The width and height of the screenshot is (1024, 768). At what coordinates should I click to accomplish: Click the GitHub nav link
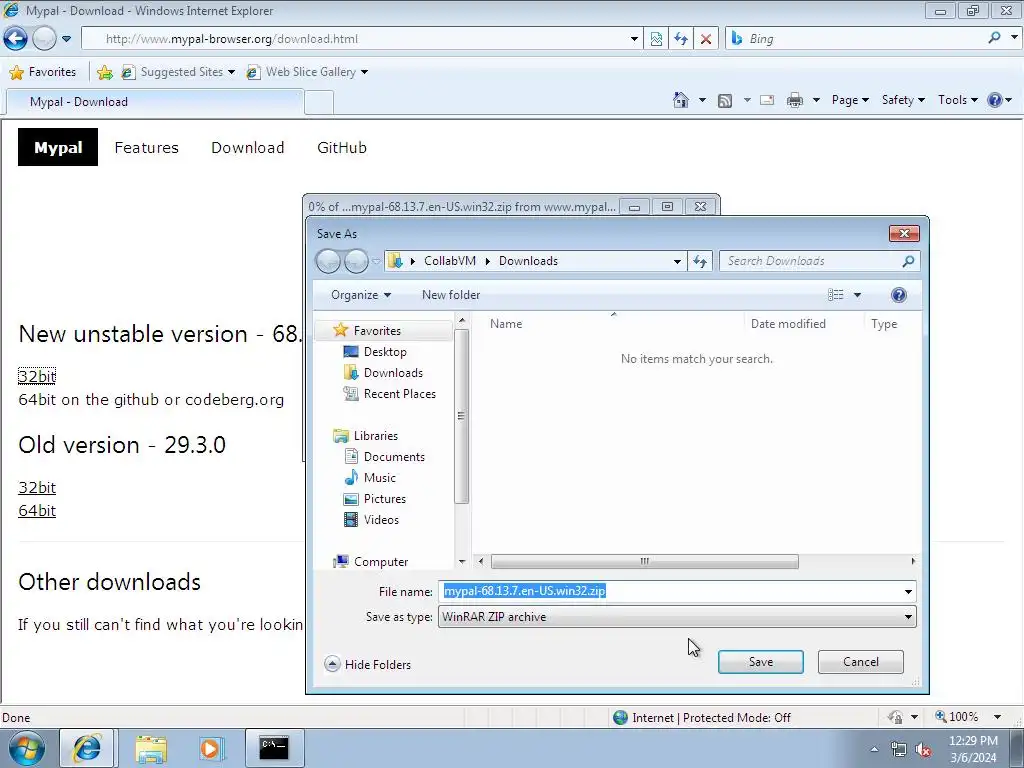click(x=342, y=148)
